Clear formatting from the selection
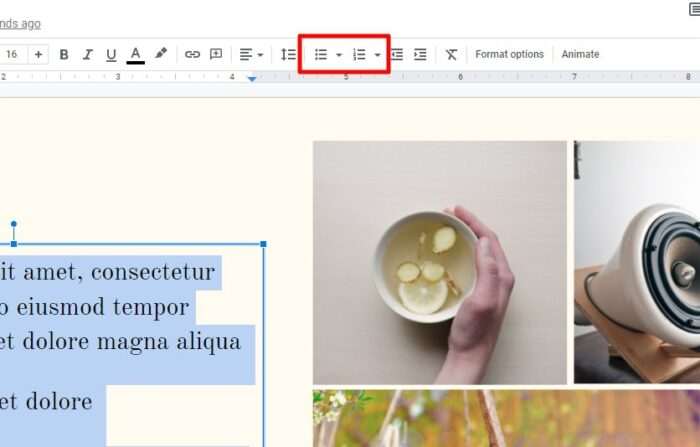Viewport: 700px width, 447px height. [451, 54]
